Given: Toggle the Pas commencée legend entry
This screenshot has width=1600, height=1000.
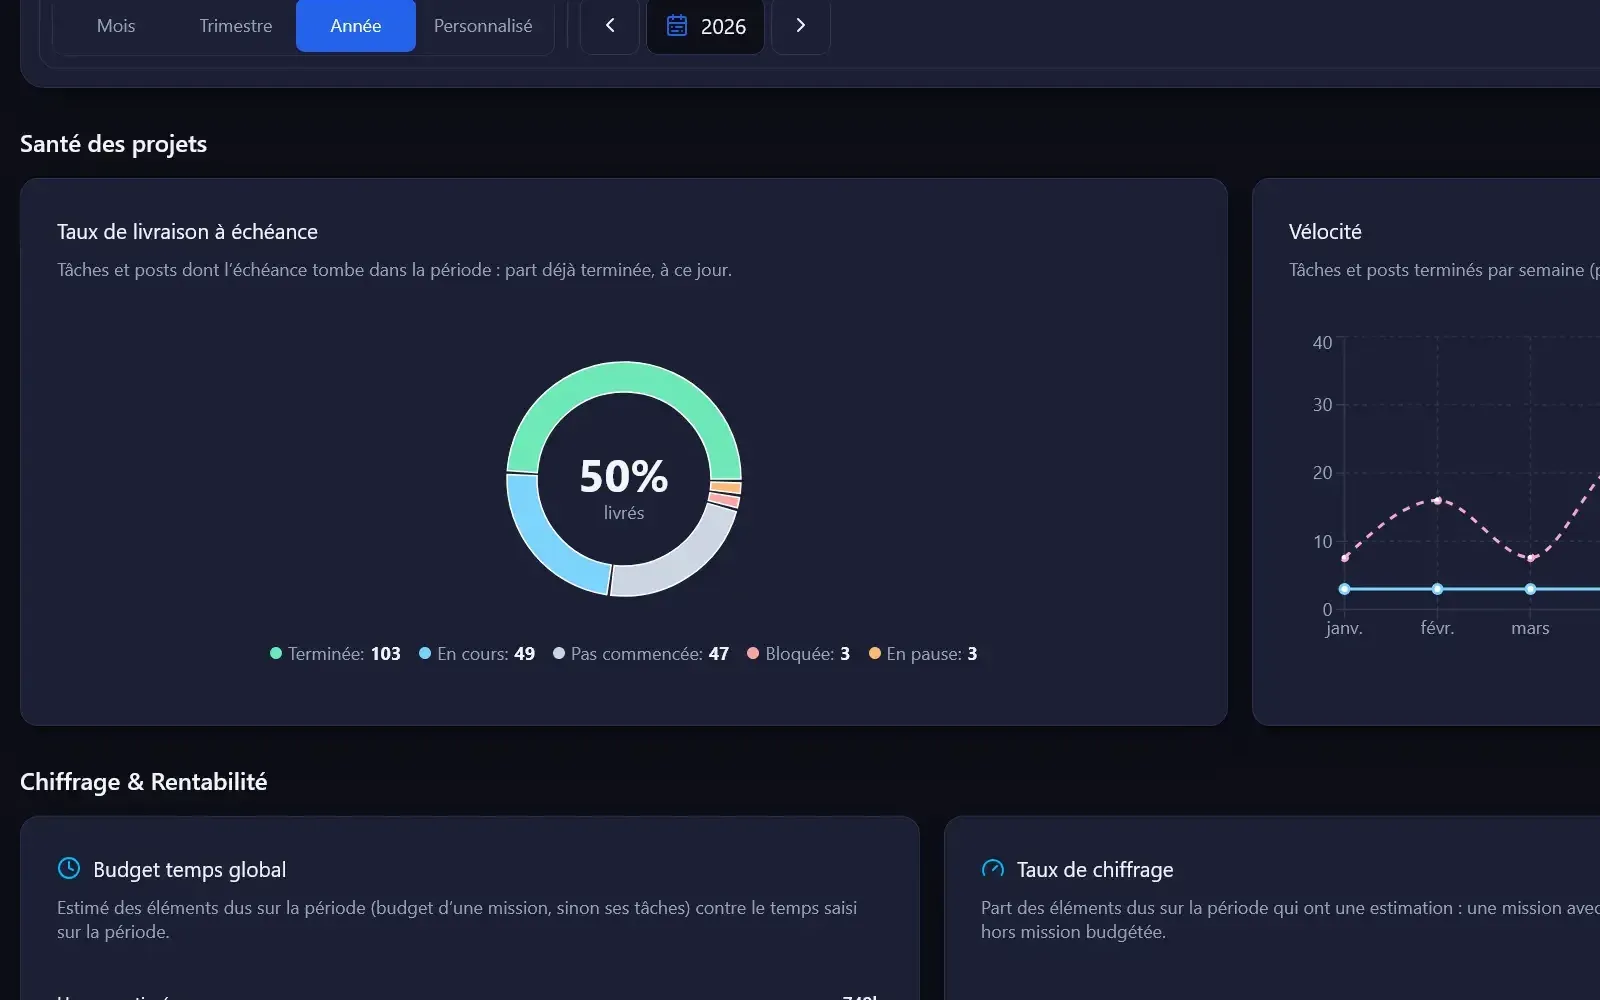Looking at the screenshot, I should (641, 654).
